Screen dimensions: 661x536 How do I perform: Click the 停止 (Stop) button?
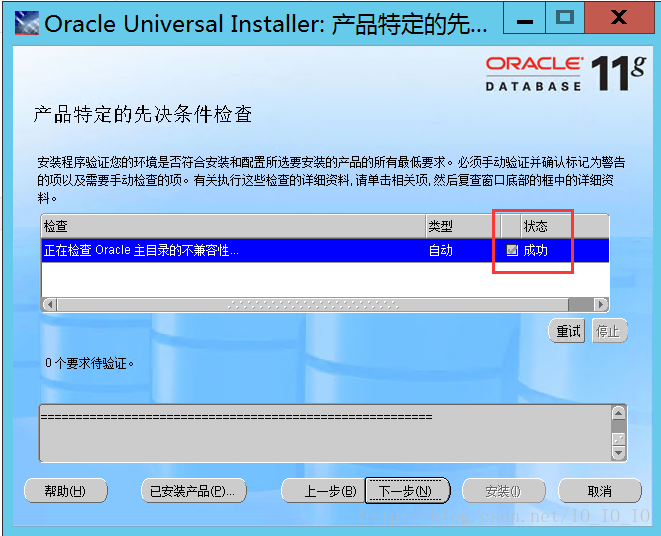tap(609, 331)
